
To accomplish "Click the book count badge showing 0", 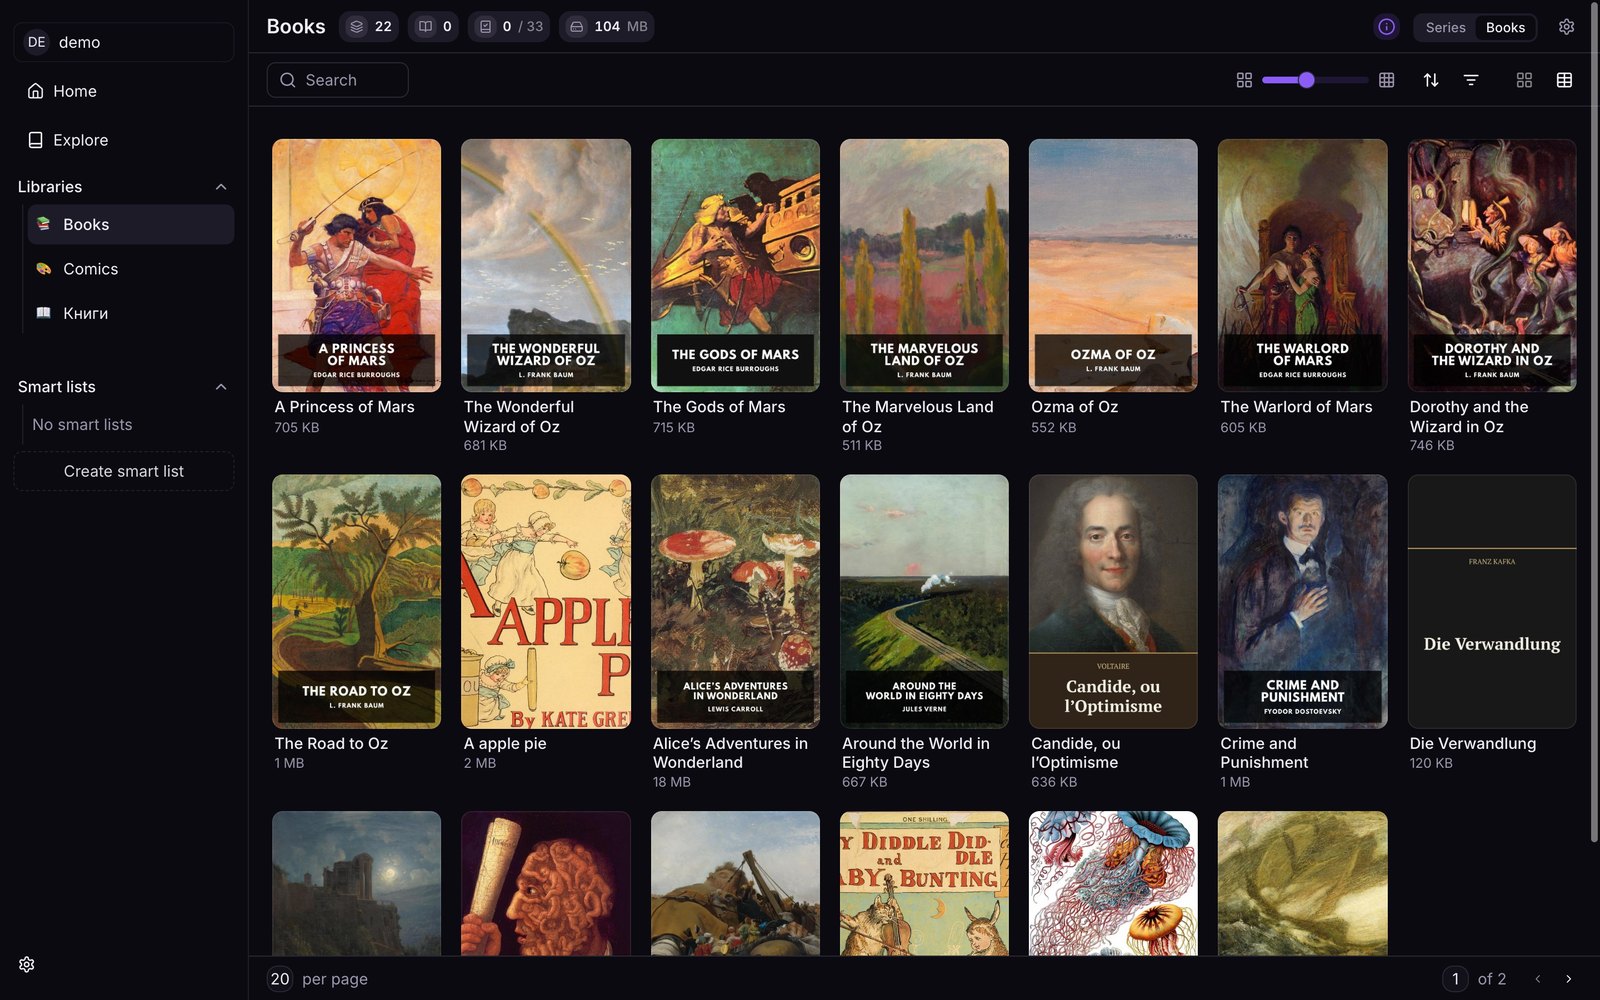I will [434, 27].
